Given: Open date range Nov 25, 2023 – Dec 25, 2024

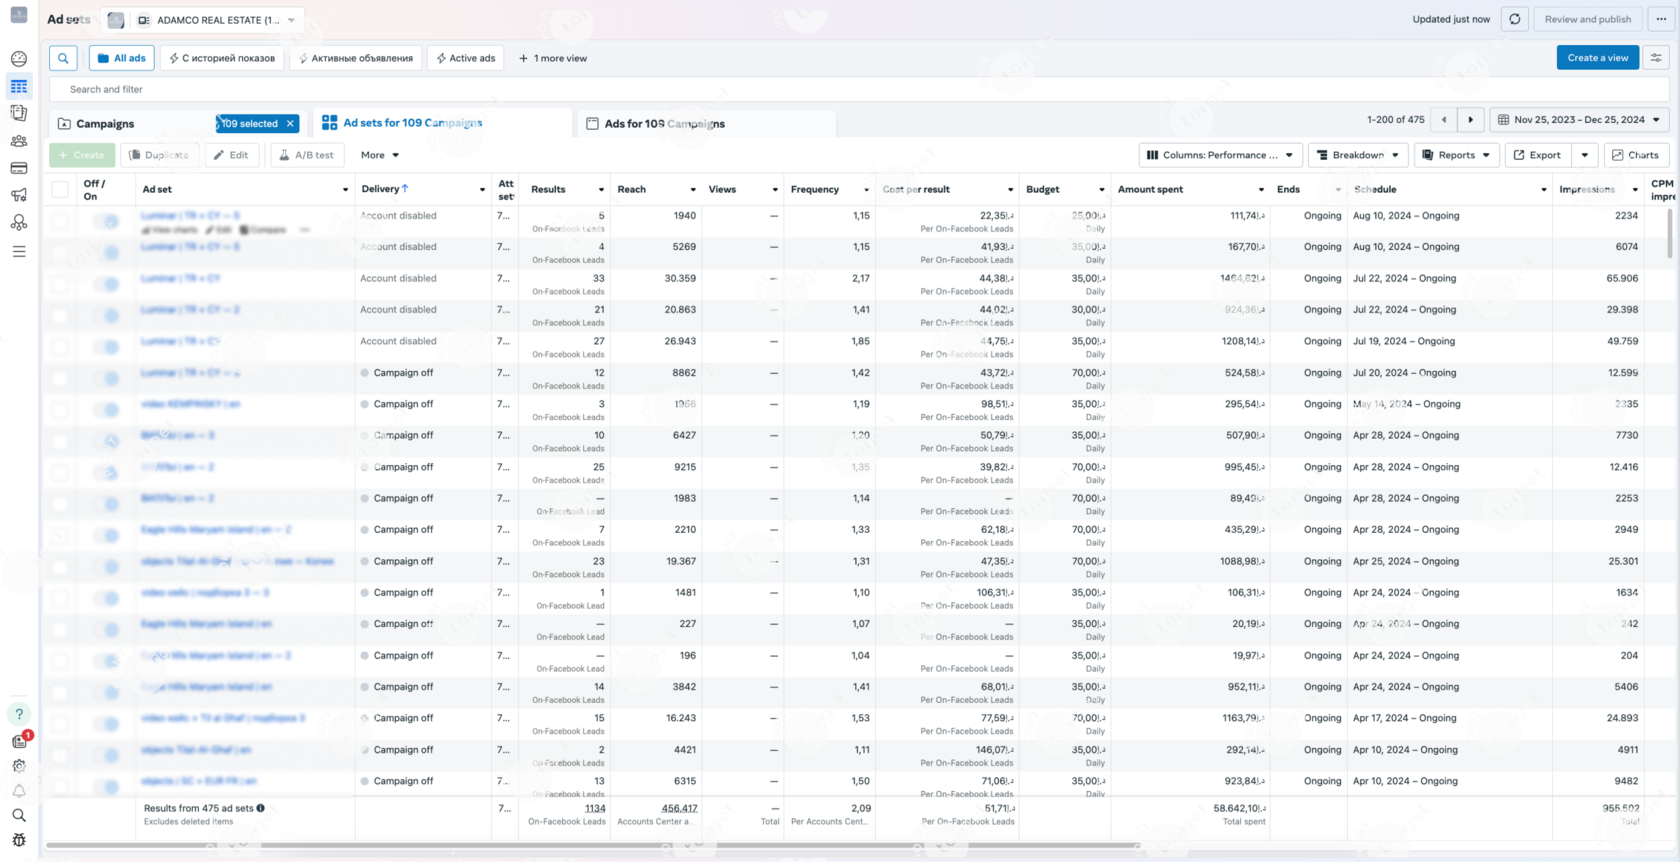Looking at the screenshot, I should point(1579,120).
